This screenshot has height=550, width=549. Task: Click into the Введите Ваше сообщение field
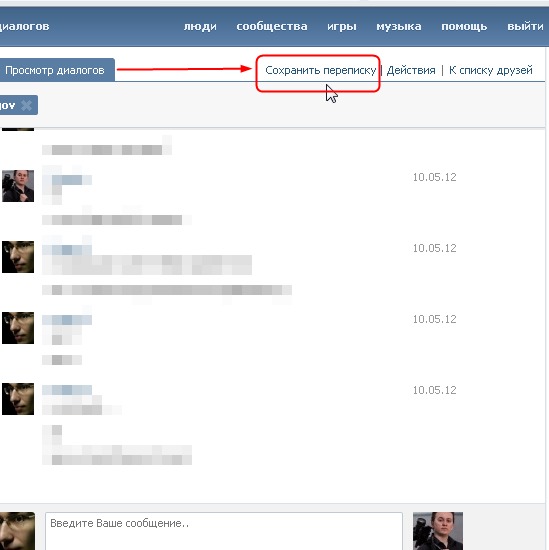pyautogui.click(x=224, y=531)
